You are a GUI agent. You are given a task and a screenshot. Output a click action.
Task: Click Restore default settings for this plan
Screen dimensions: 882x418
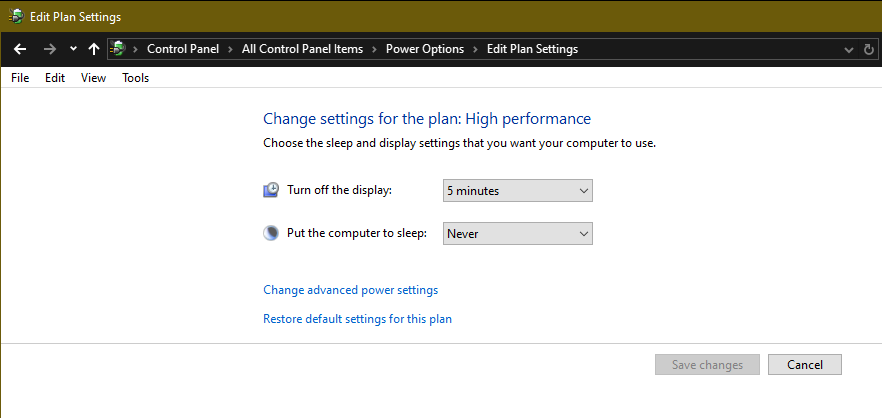(x=357, y=319)
